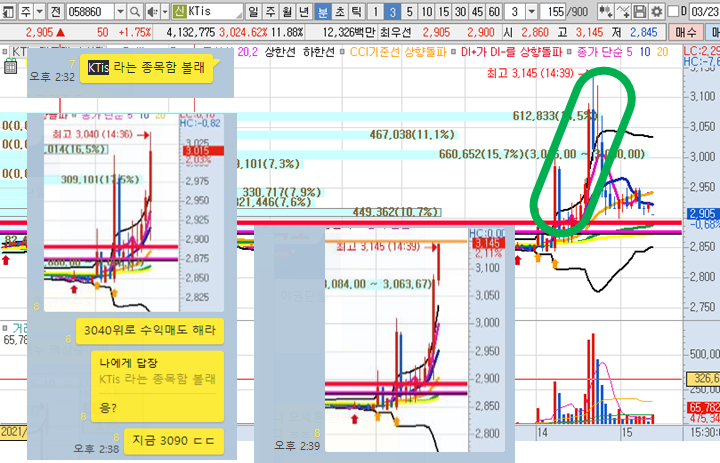
Task: Click the 3040위로 수익매도 해라 chat bubble
Action: coord(150,331)
